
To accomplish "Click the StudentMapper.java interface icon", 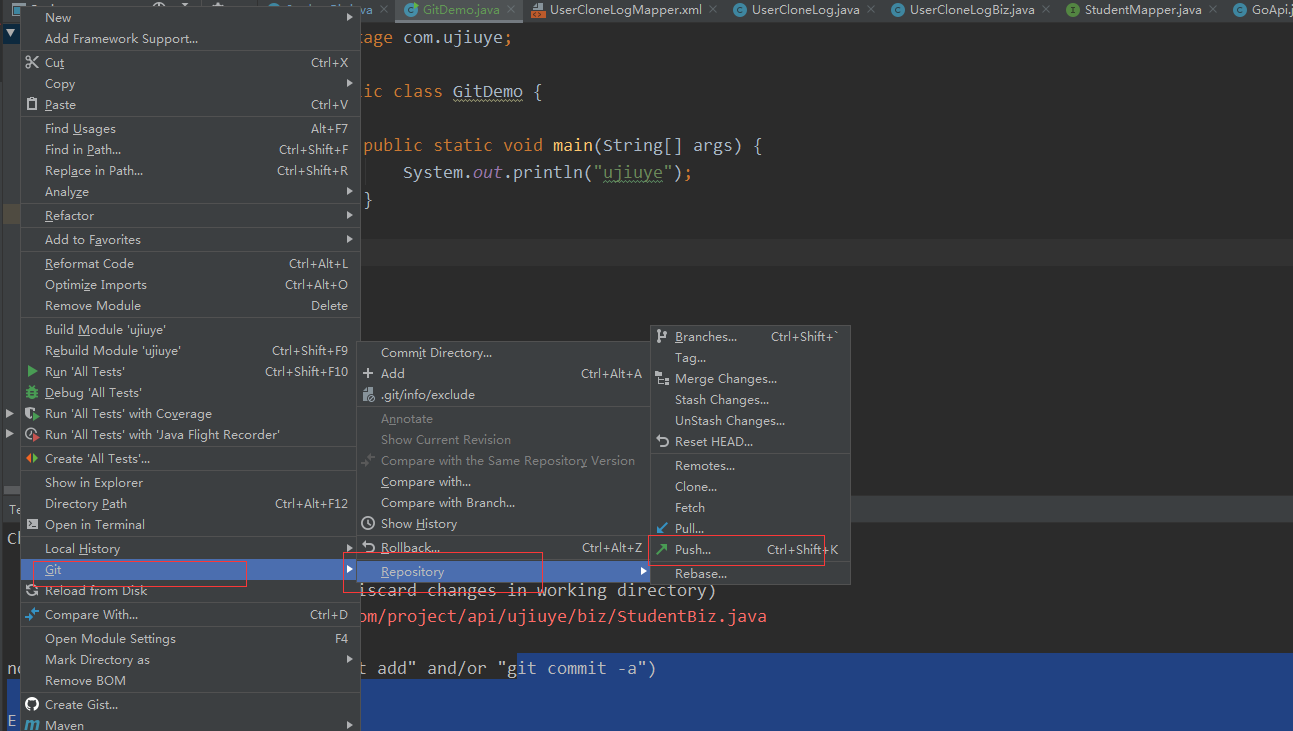I will 1073,10.
